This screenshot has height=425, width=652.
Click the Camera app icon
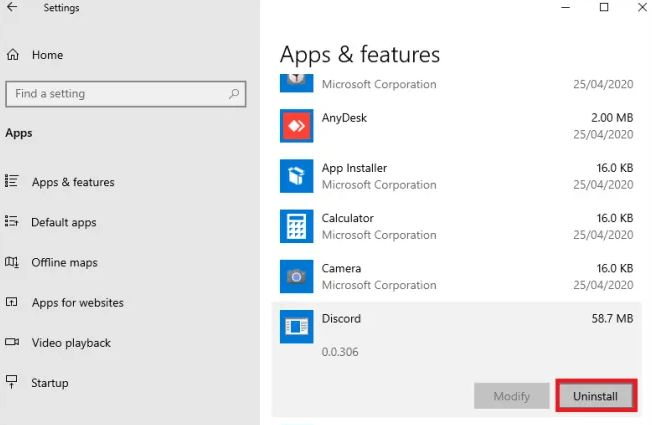tap(296, 277)
